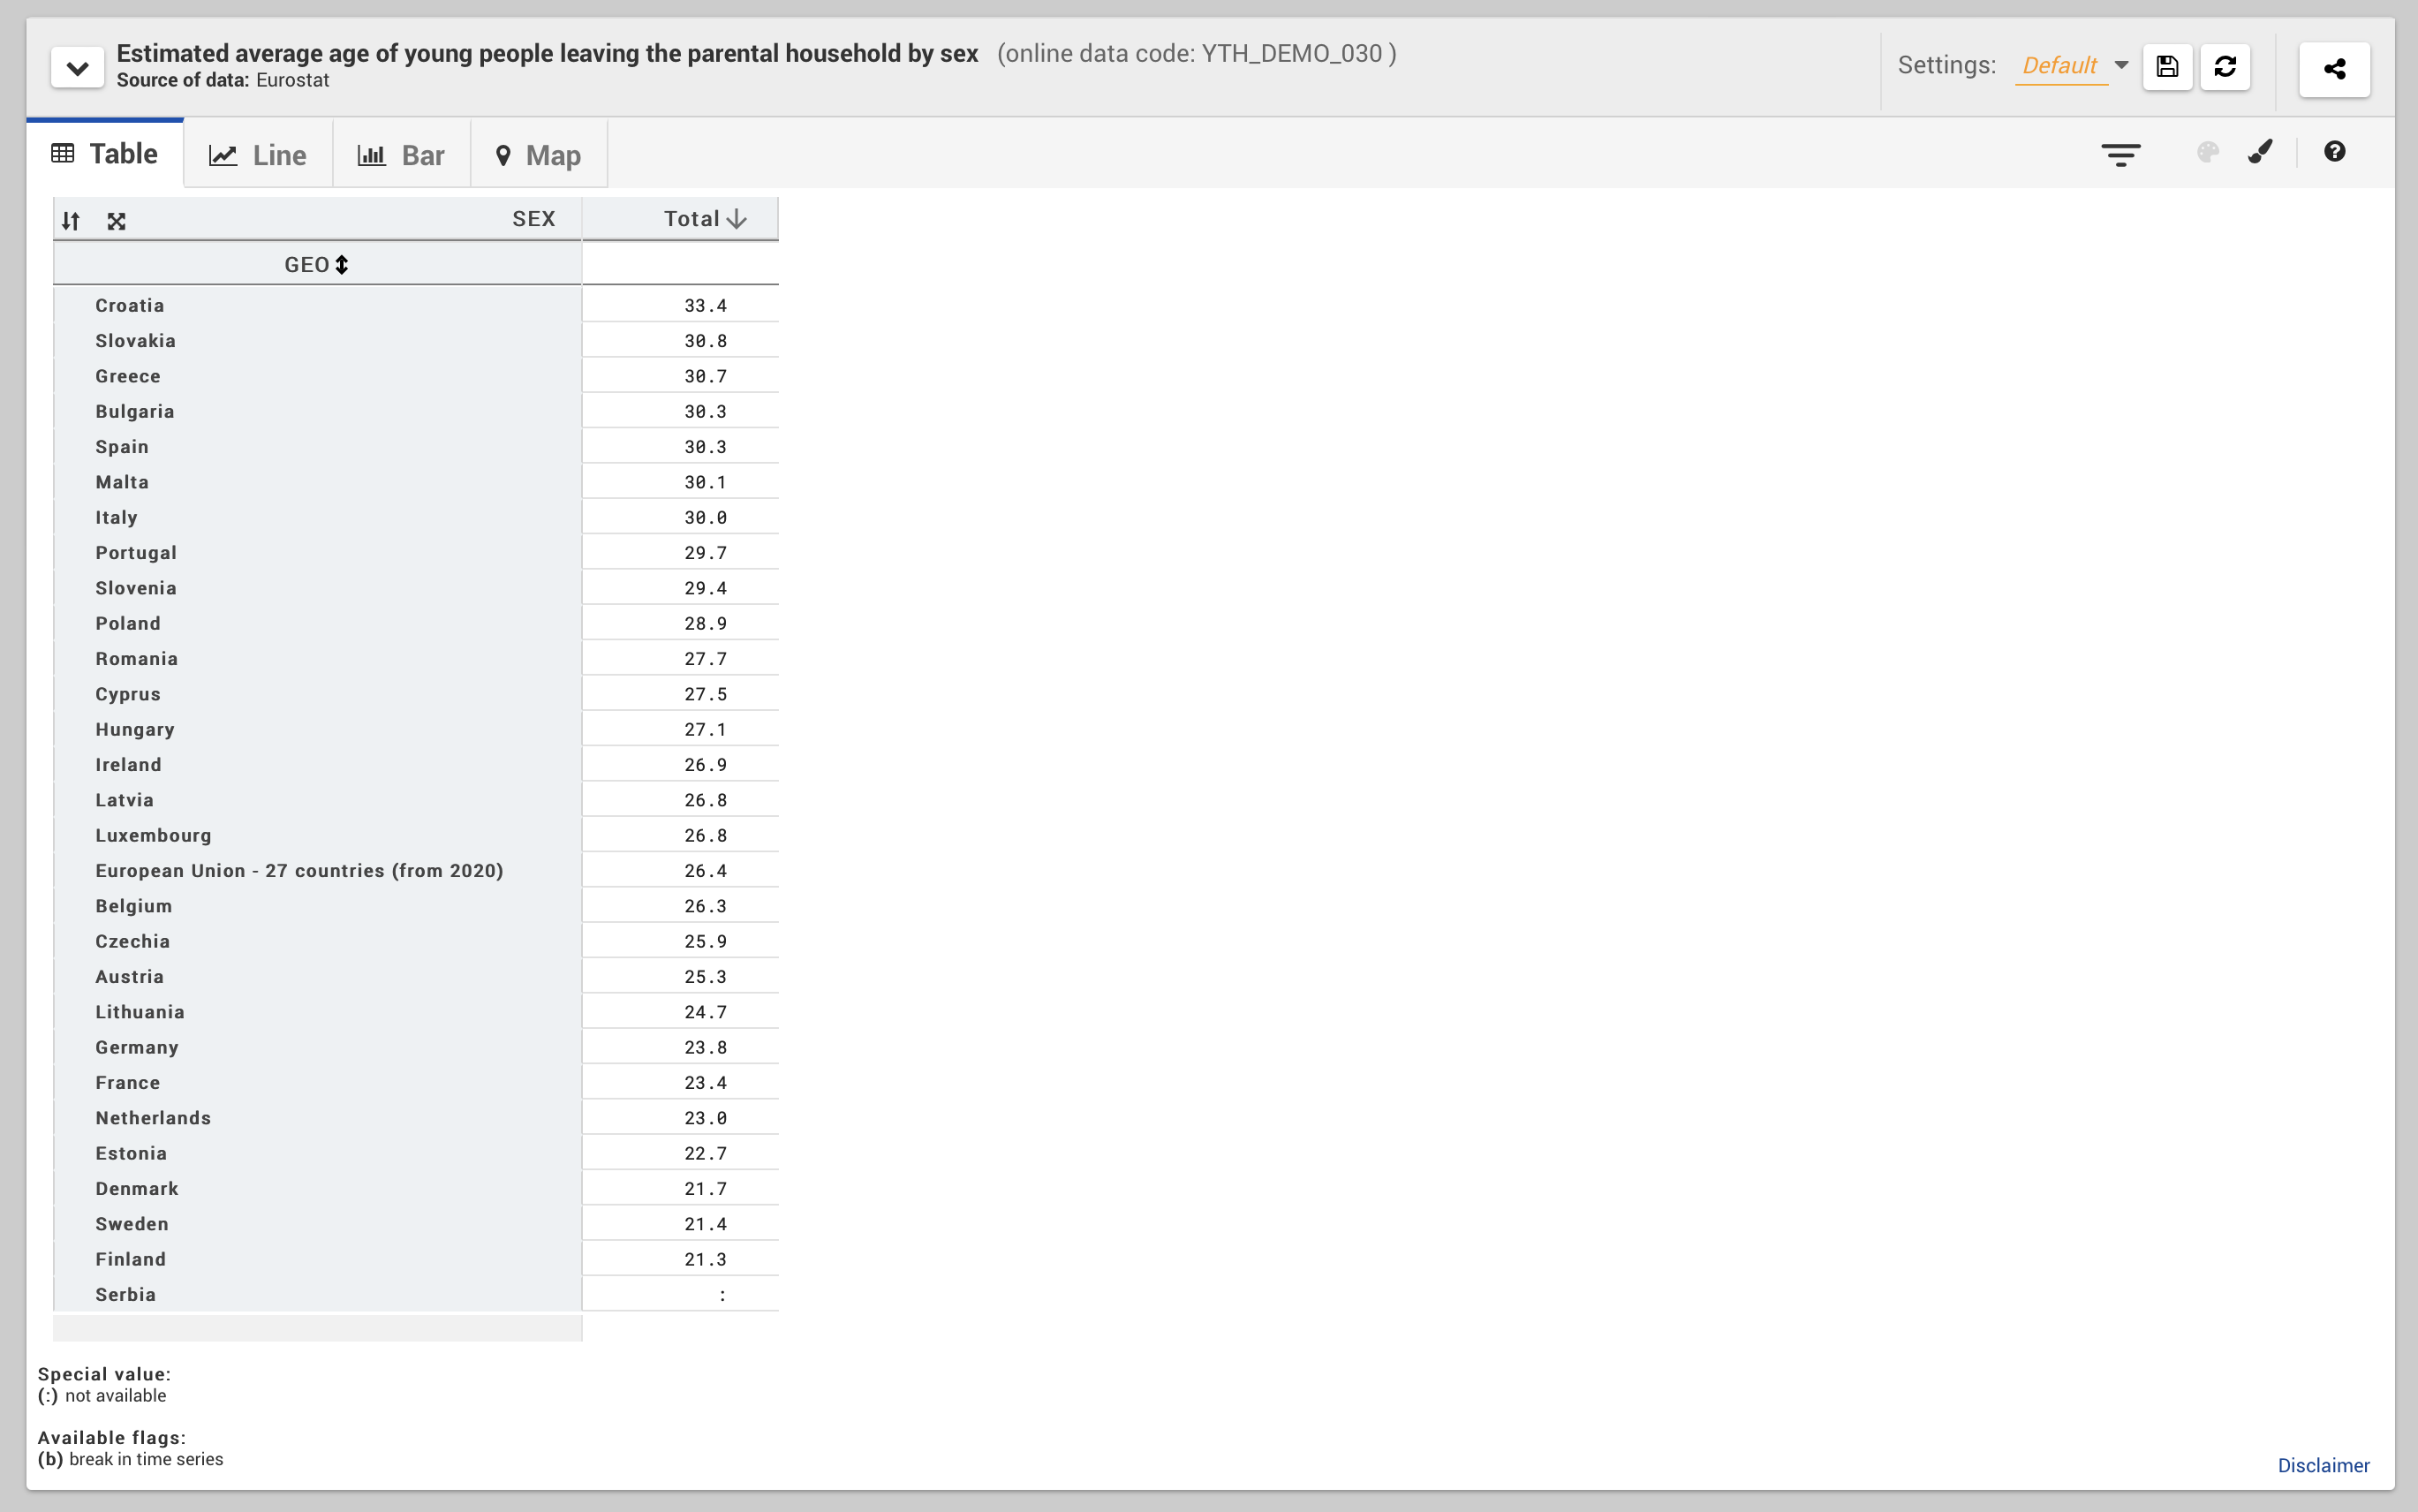Image resolution: width=2418 pixels, height=1512 pixels.
Task: Open the filter lines icon
Action: coord(2120,154)
